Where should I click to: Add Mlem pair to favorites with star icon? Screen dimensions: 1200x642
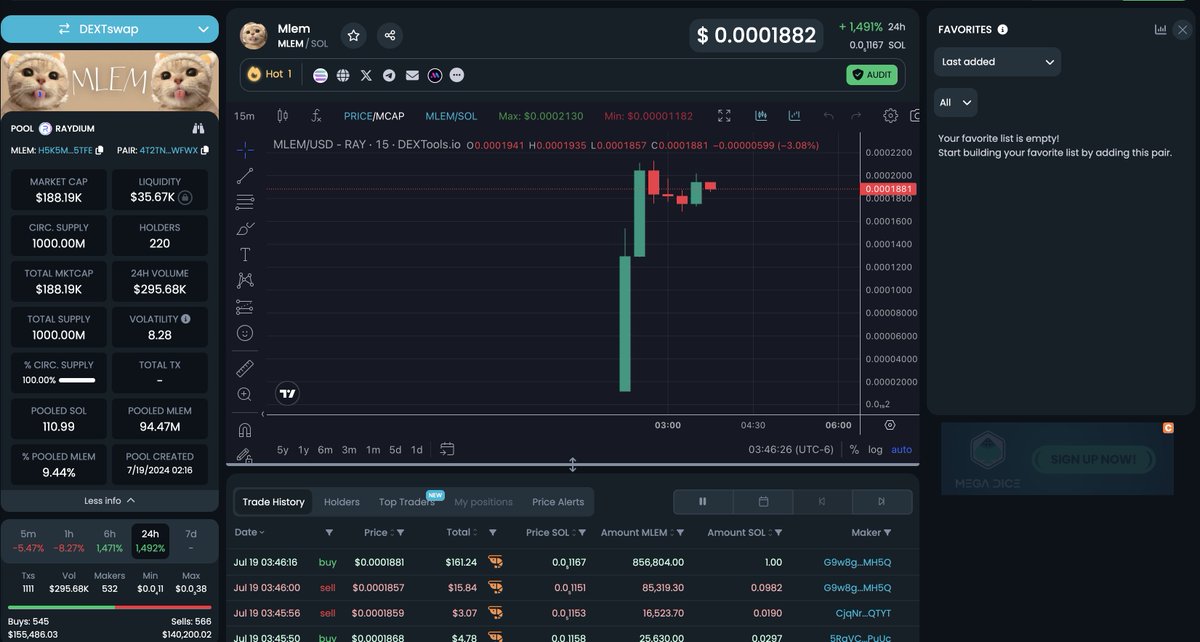(x=353, y=36)
